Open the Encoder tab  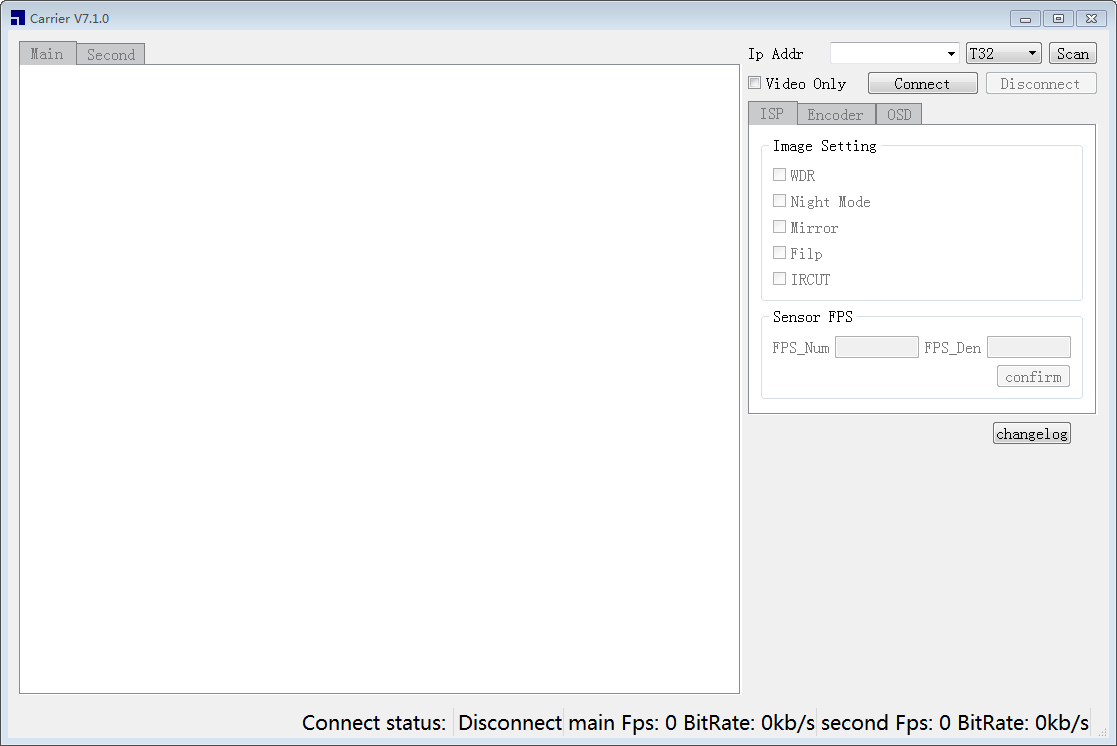click(836, 115)
